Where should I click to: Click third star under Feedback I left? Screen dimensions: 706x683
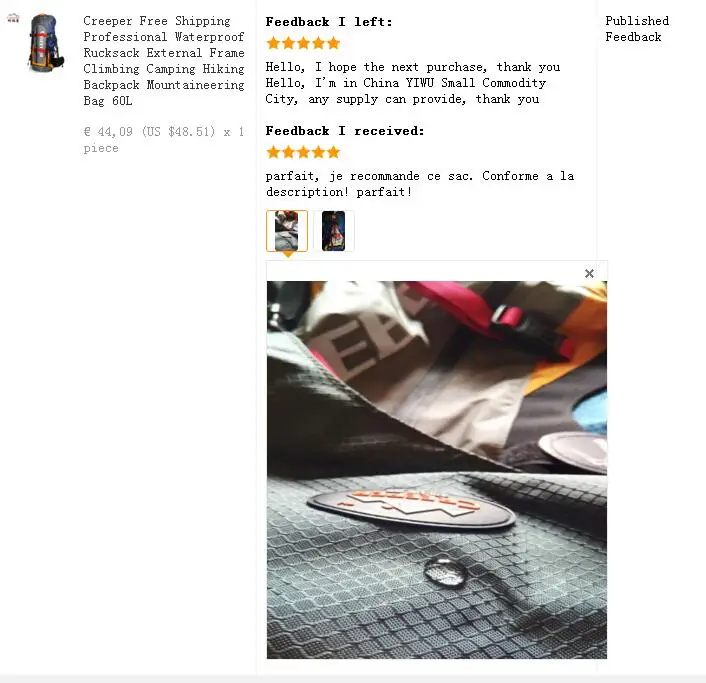pyautogui.click(x=303, y=43)
